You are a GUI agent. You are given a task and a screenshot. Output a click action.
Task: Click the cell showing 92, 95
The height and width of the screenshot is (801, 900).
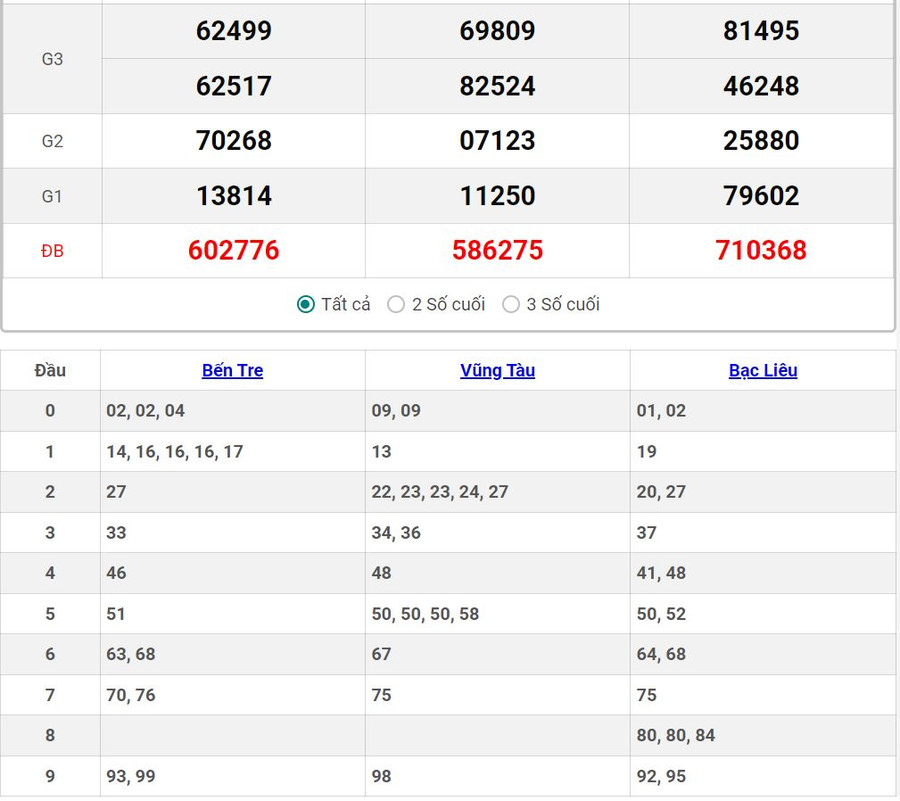click(661, 776)
